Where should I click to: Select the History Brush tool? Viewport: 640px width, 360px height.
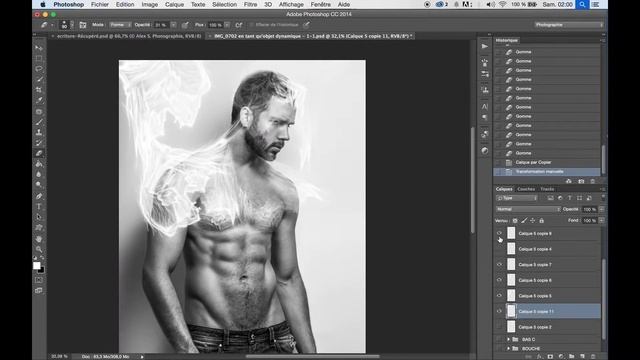pyautogui.click(x=39, y=143)
